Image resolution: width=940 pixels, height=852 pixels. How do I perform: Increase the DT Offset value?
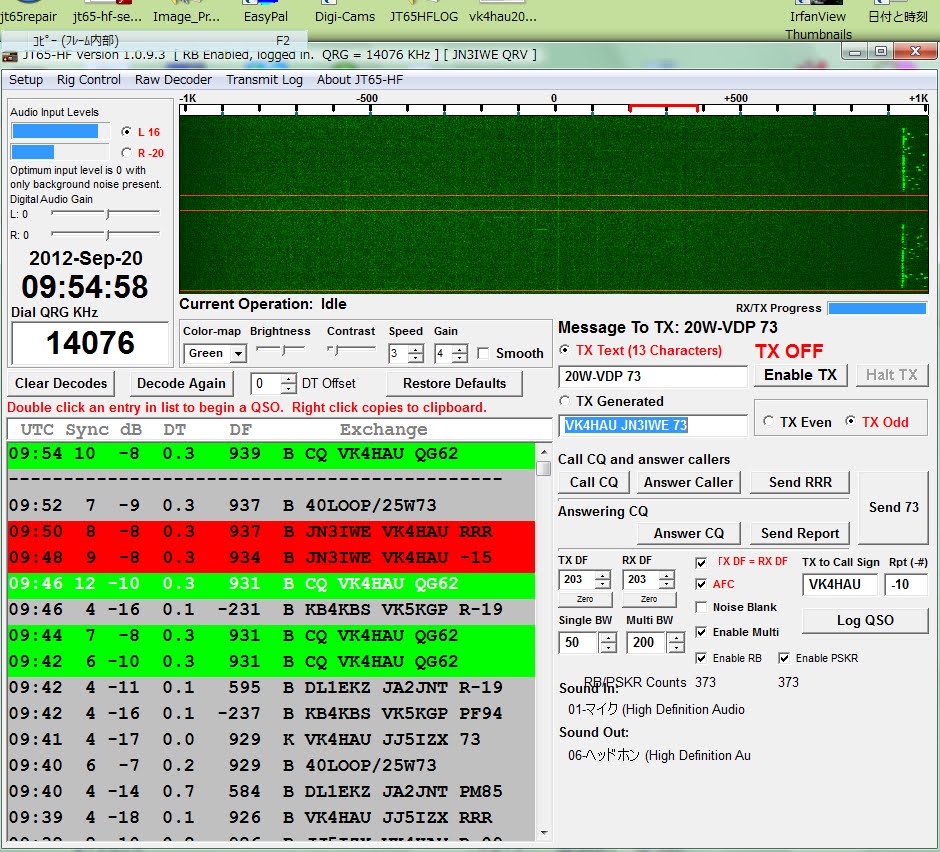[288, 379]
